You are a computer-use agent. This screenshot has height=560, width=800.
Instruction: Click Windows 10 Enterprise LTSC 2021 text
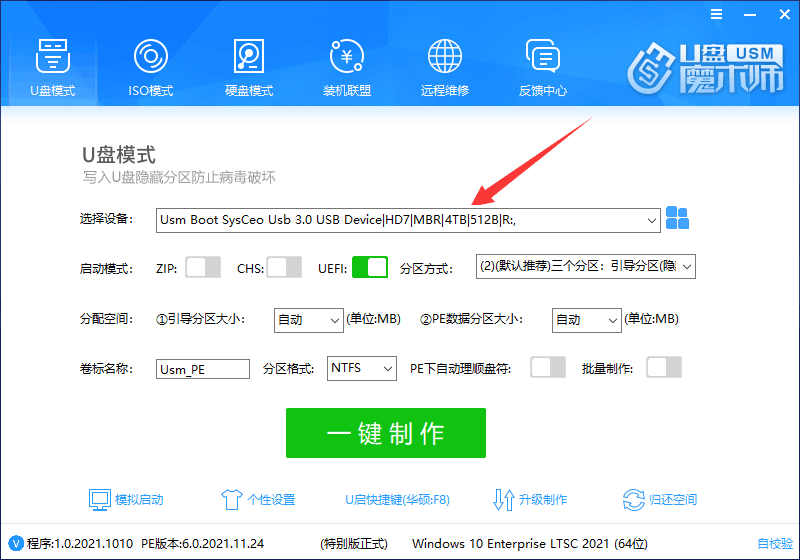click(x=530, y=544)
